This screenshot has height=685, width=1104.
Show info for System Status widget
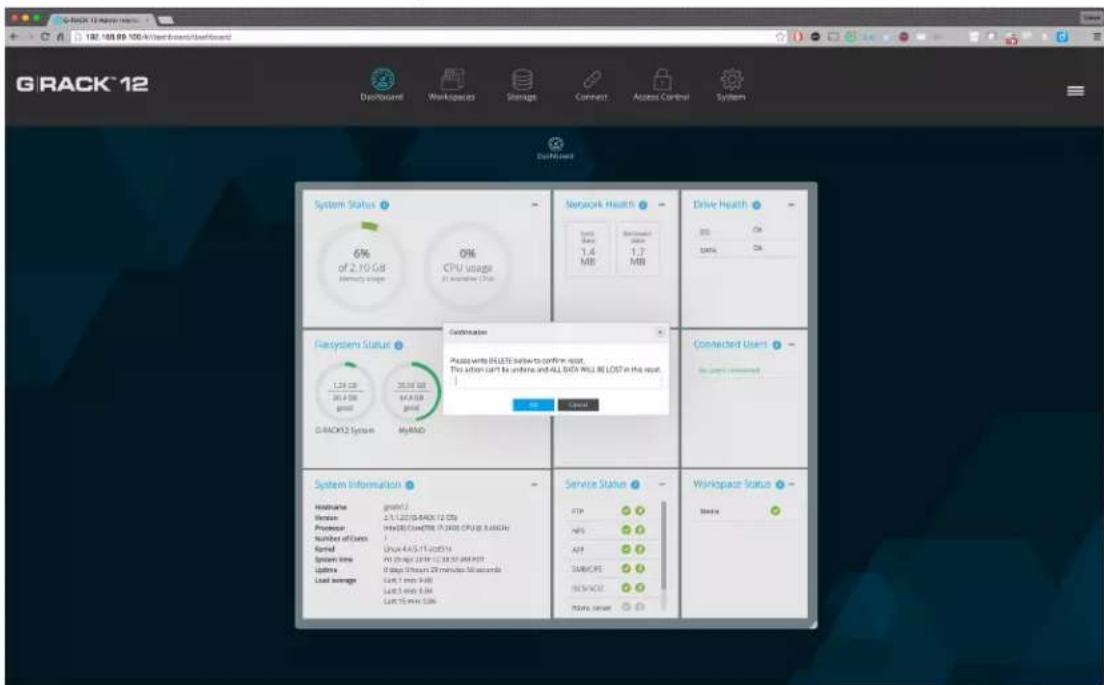384,206
